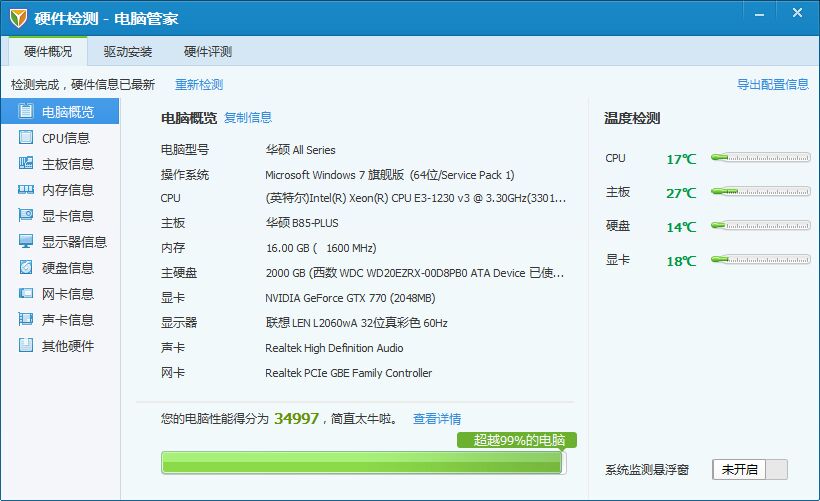This screenshot has height=501, width=820.
Task: Click the 复制信息 link
Action: (x=248, y=118)
